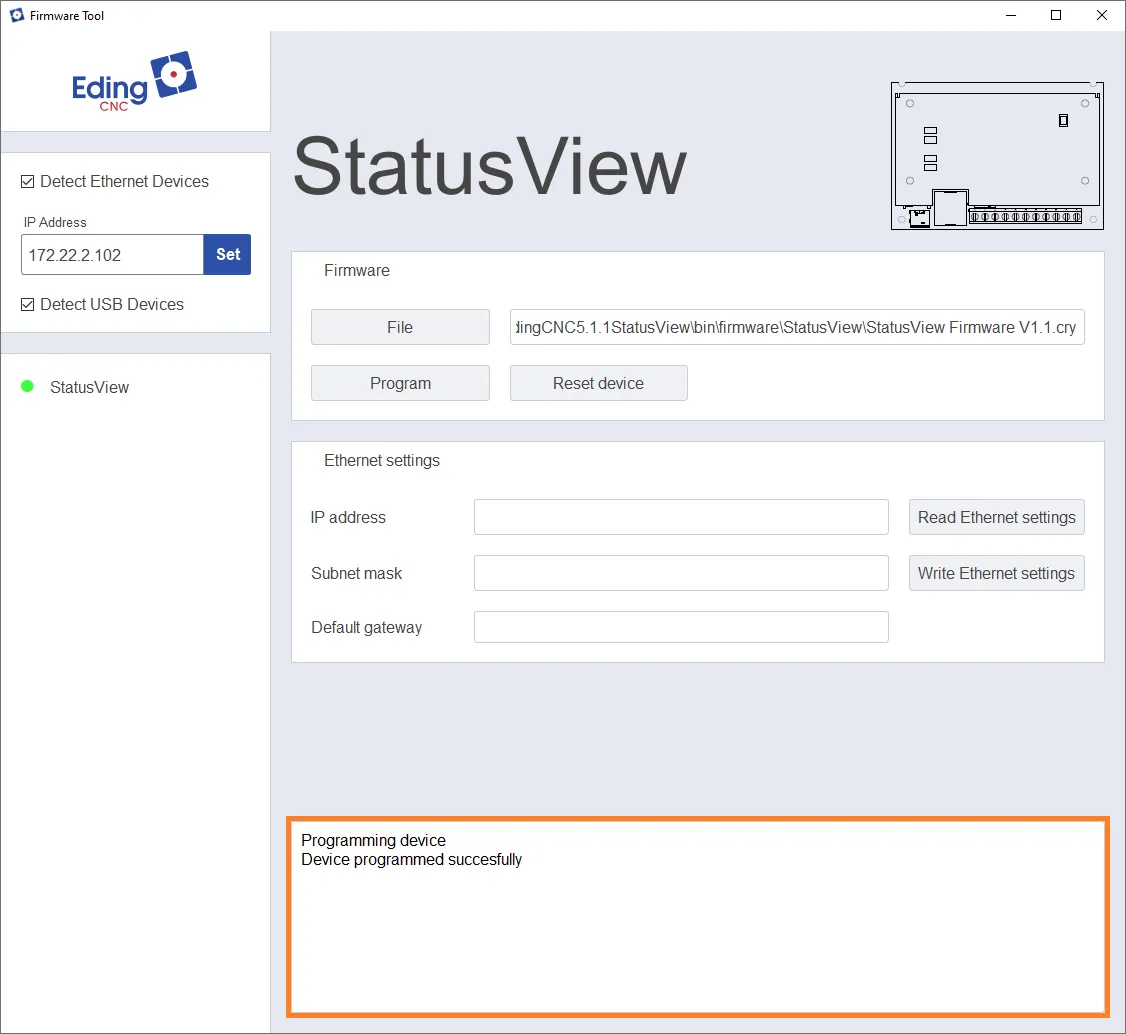This screenshot has width=1126, height=1034.
Task: Click the sidebar IP Address input field
Action: tap(112, 255)
